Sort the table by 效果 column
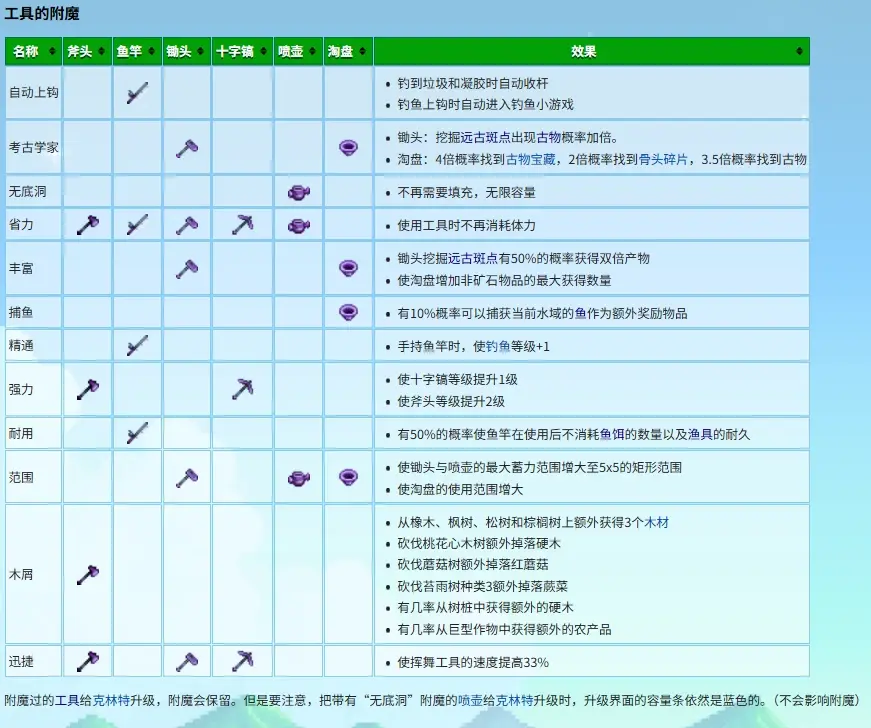This screenshot has width=871, height=728. (590, 51)
